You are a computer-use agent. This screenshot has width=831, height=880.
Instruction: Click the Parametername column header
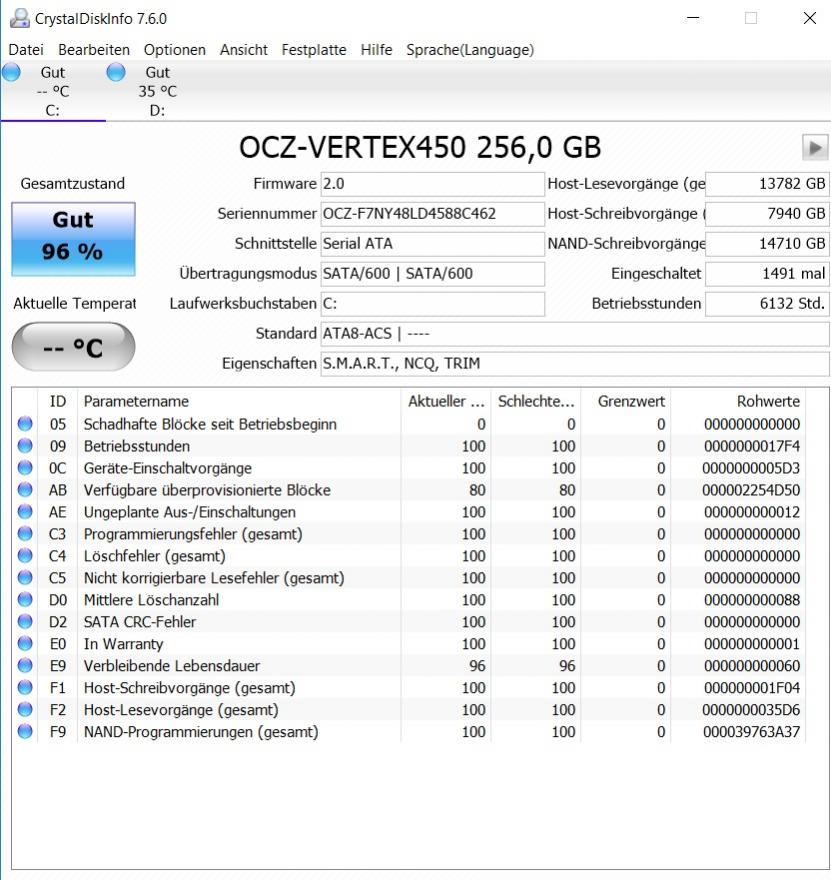pyautogui.click(x=239, y=401)
